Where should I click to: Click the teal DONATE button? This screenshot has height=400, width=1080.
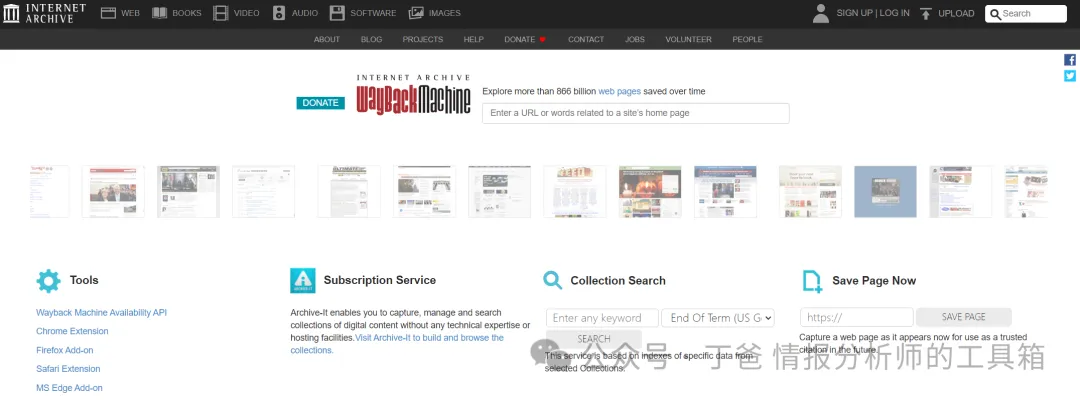coord(320,103)
